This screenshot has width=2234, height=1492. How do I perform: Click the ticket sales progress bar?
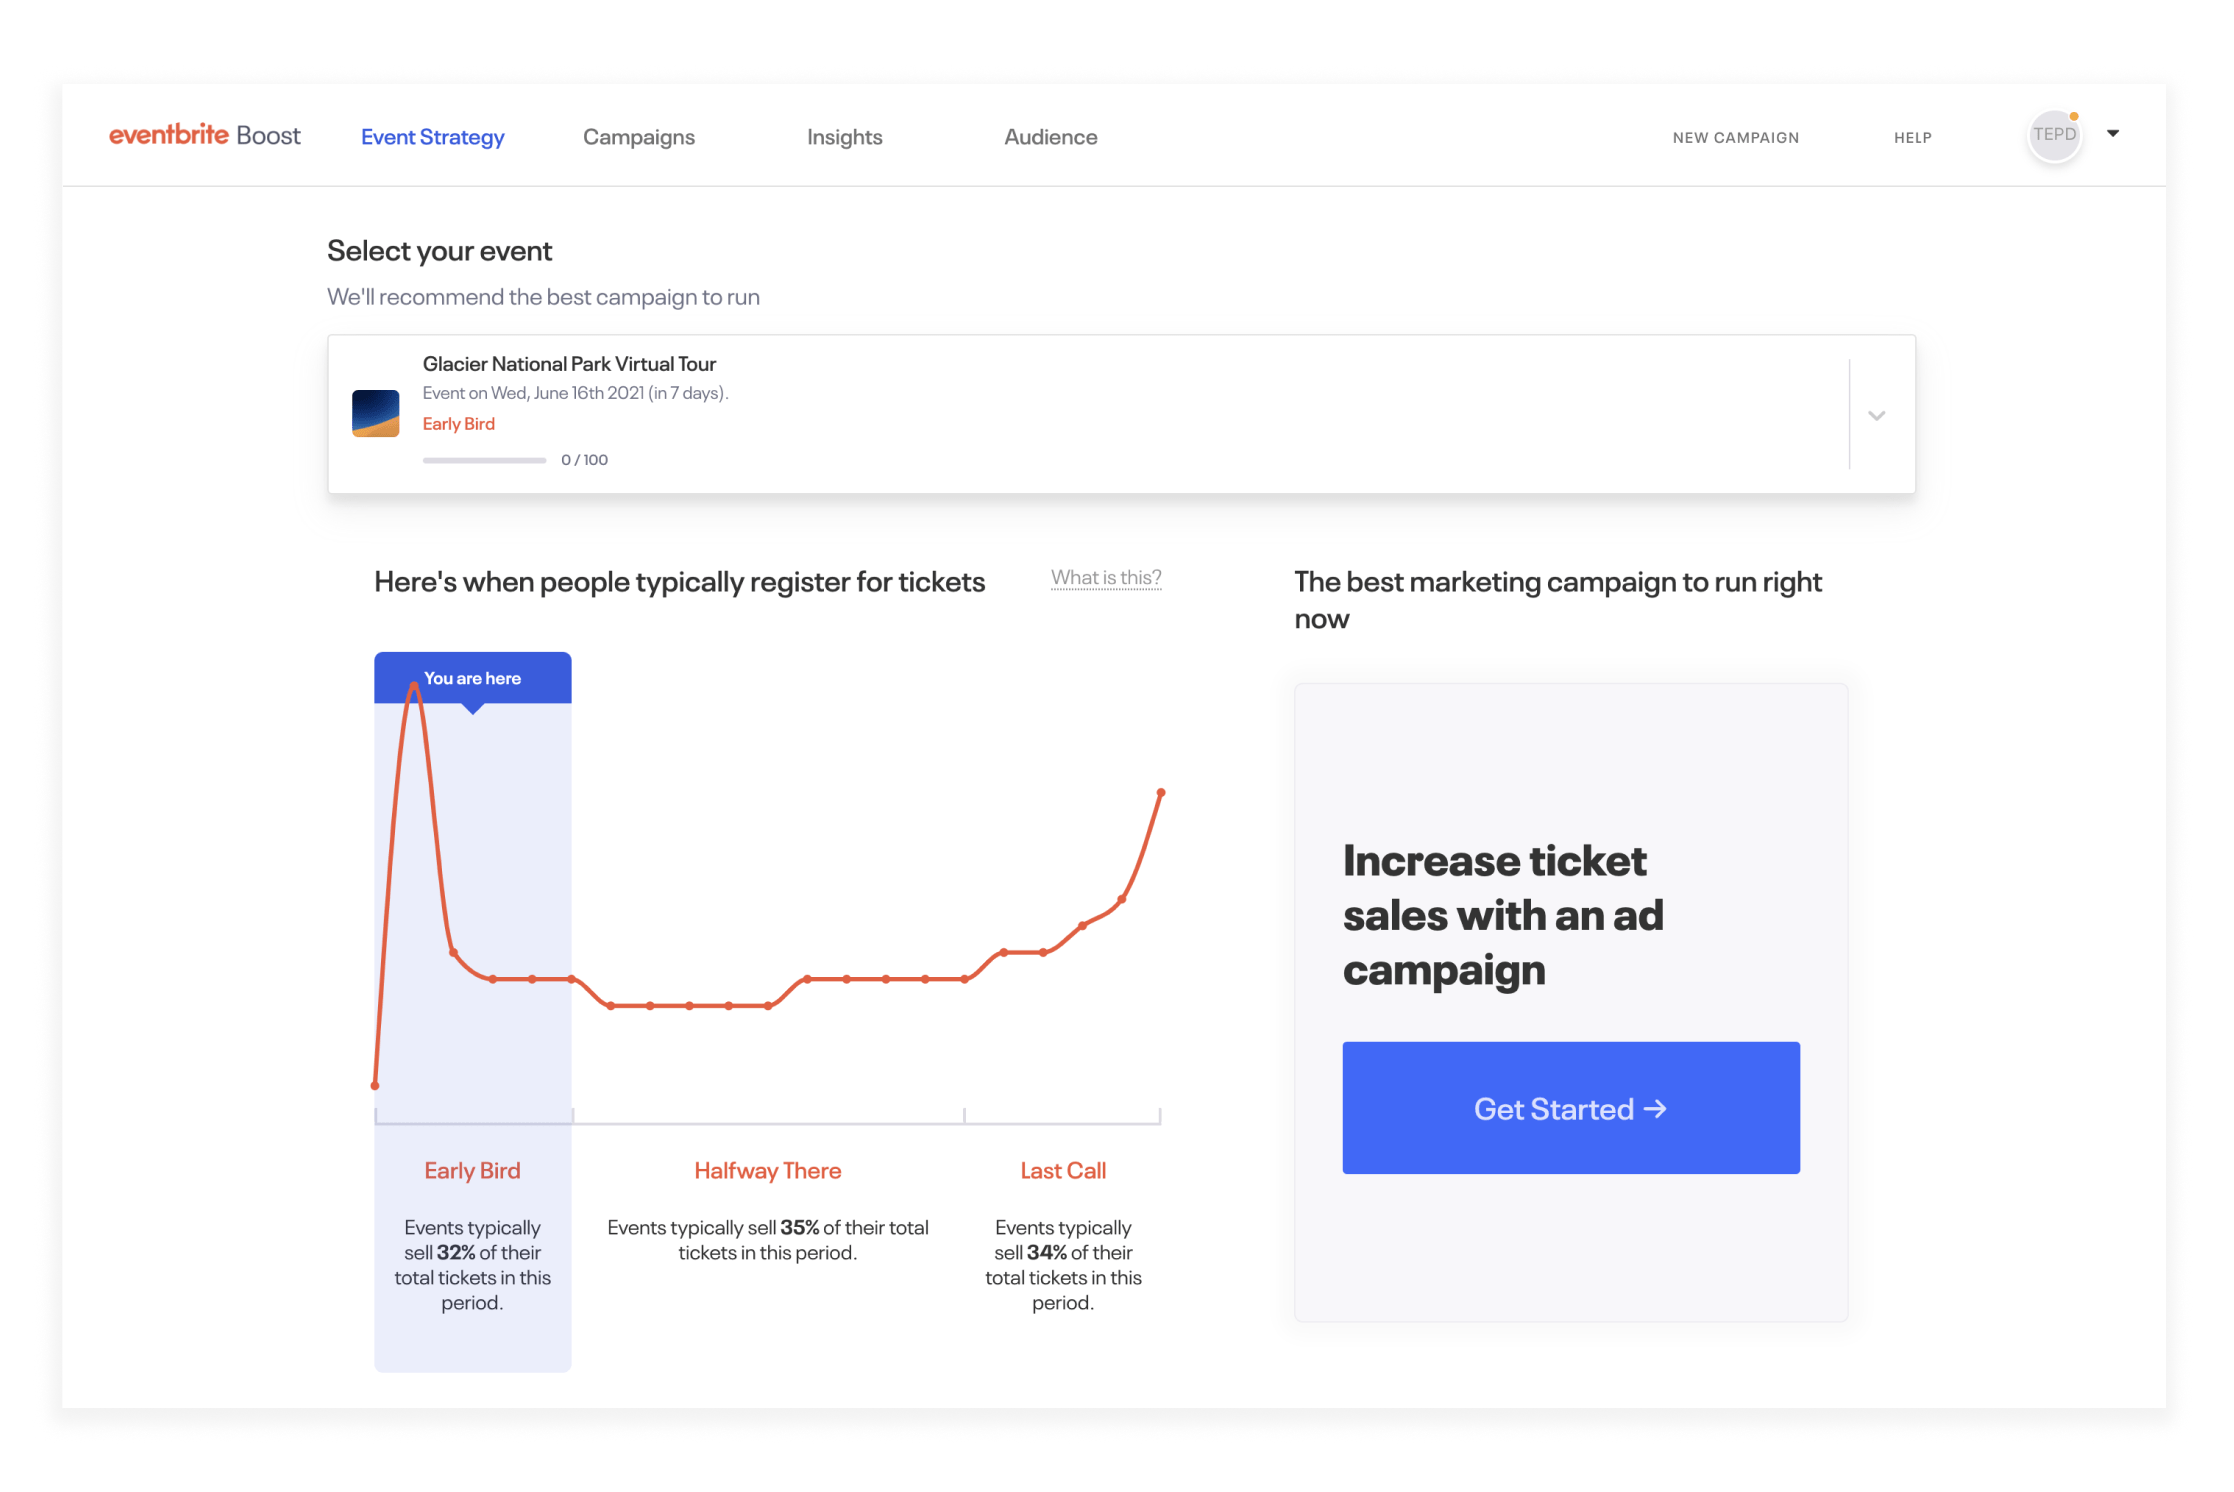484,460
